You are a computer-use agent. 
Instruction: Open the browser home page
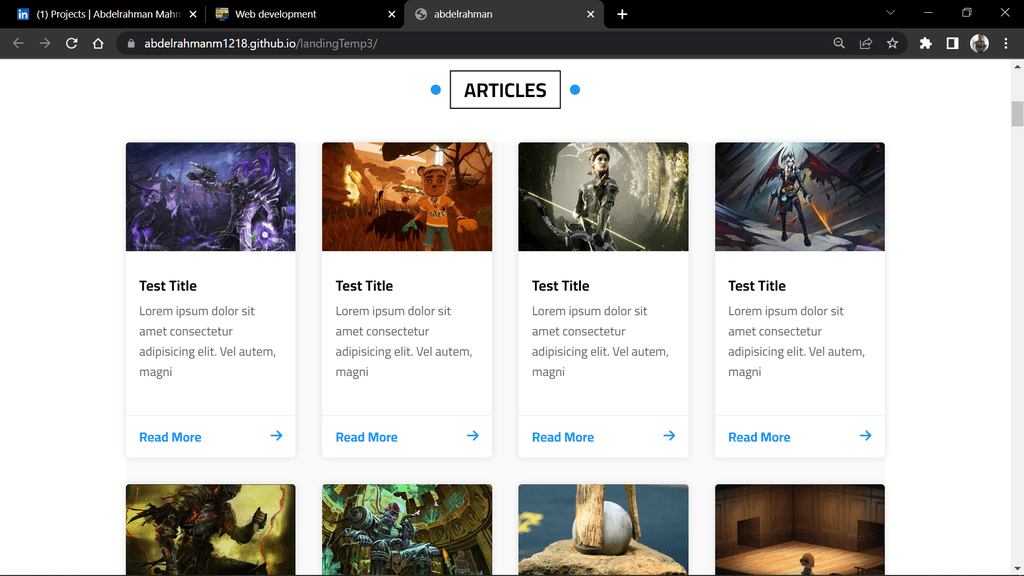[x=98, y=43]
